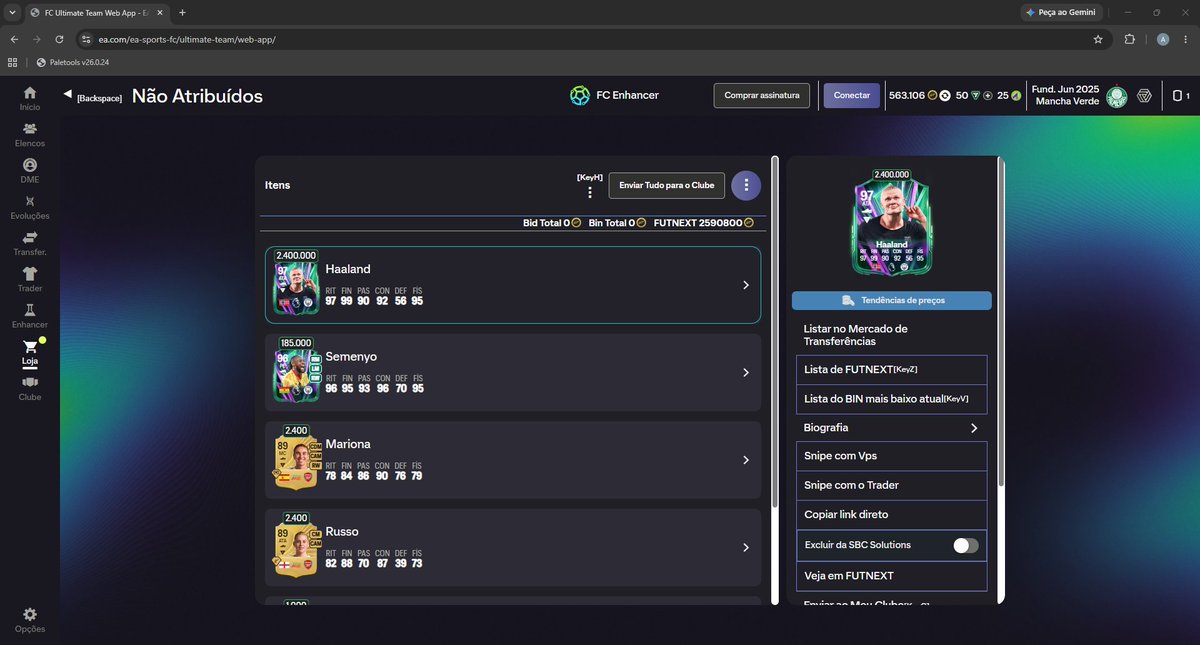The width and height of the screenshot is (1200, 645).
Task: Click large Haaland card preview
Action: (891, 224)
